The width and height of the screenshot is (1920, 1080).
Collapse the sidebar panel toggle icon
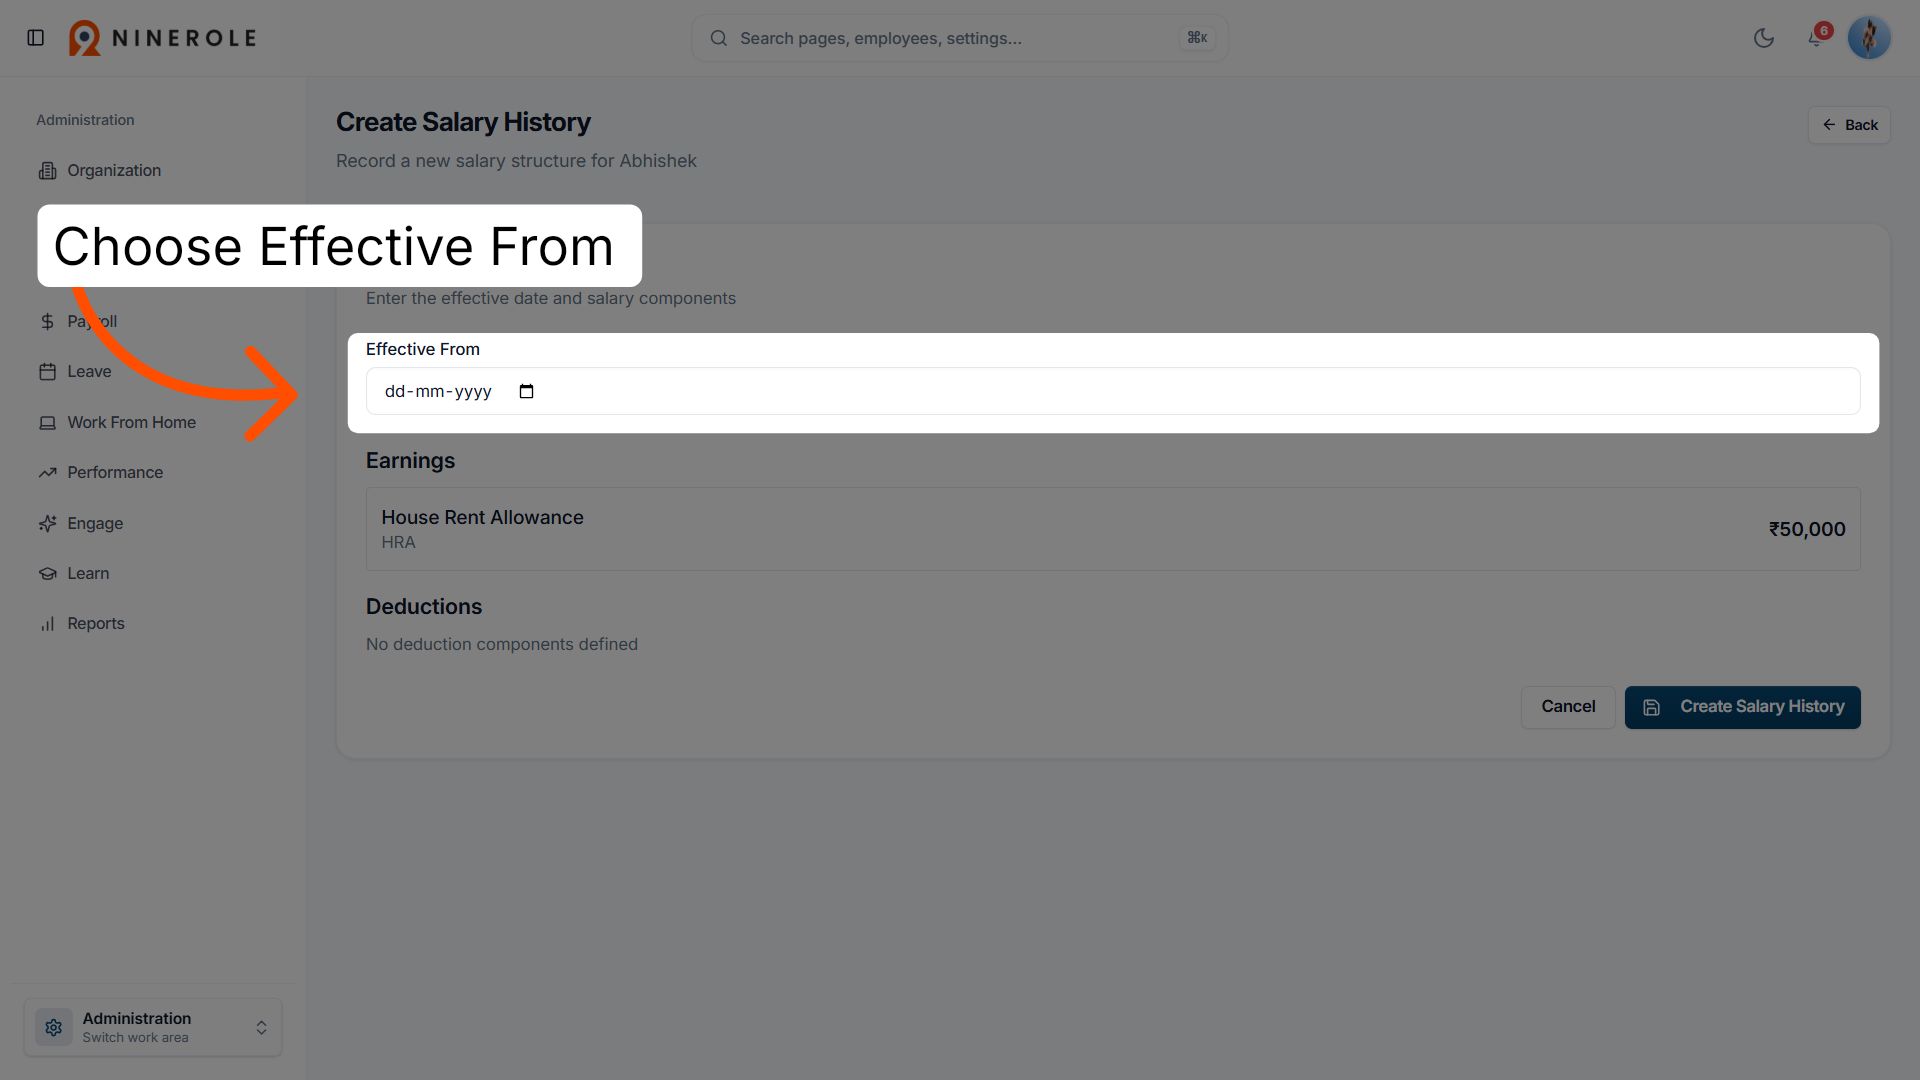[36, 38]
